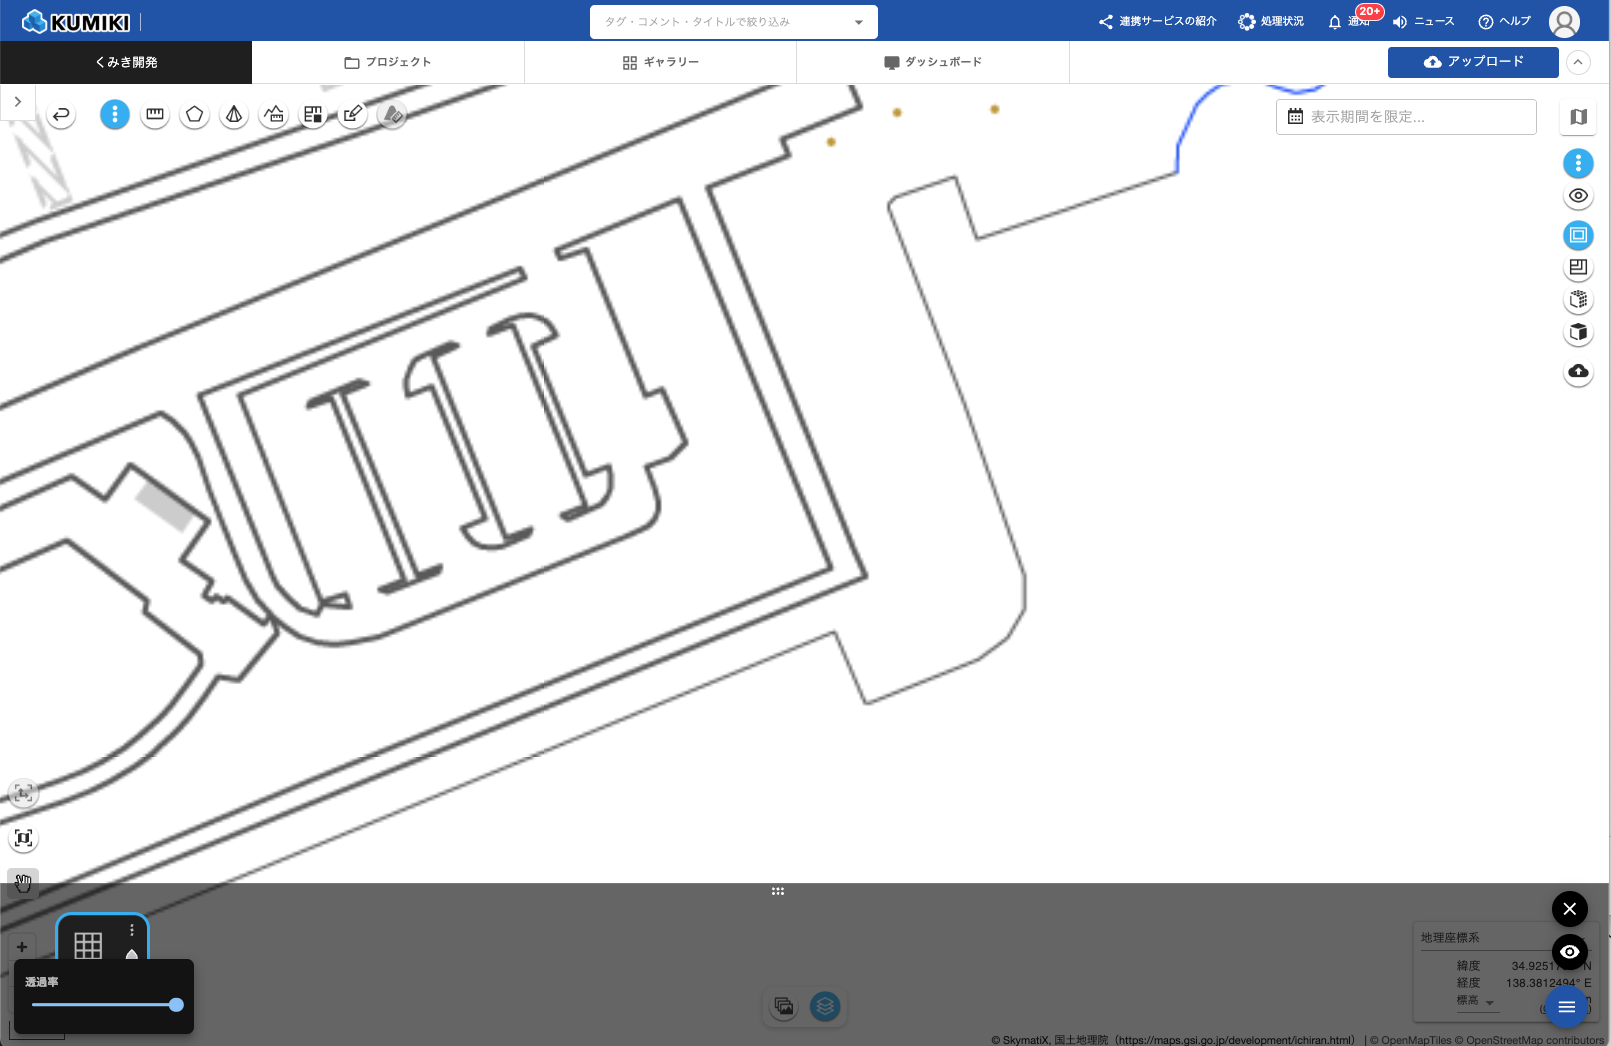
Task: Click the edit annotation pencil tool
Action: click(x=352, y=115)
